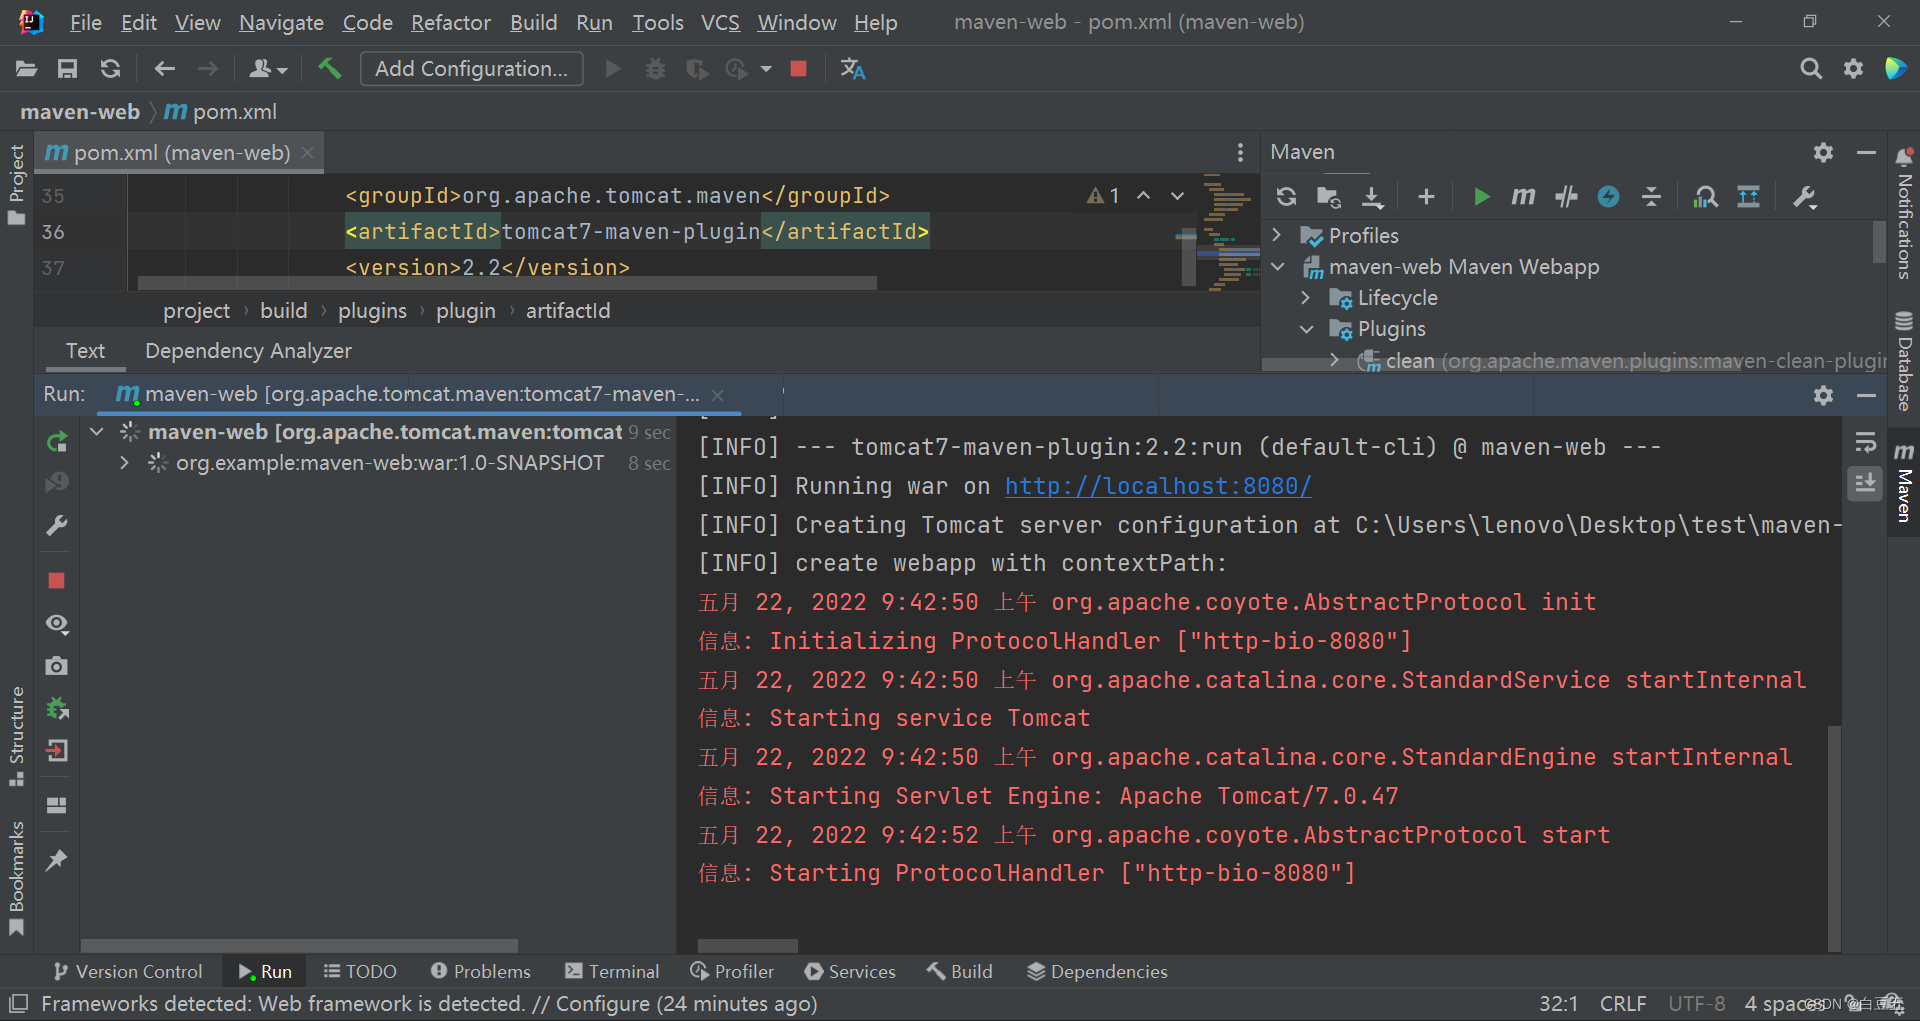Pin the Run tab
Screen dimensions: 1920x1021
tap(57, 860)
